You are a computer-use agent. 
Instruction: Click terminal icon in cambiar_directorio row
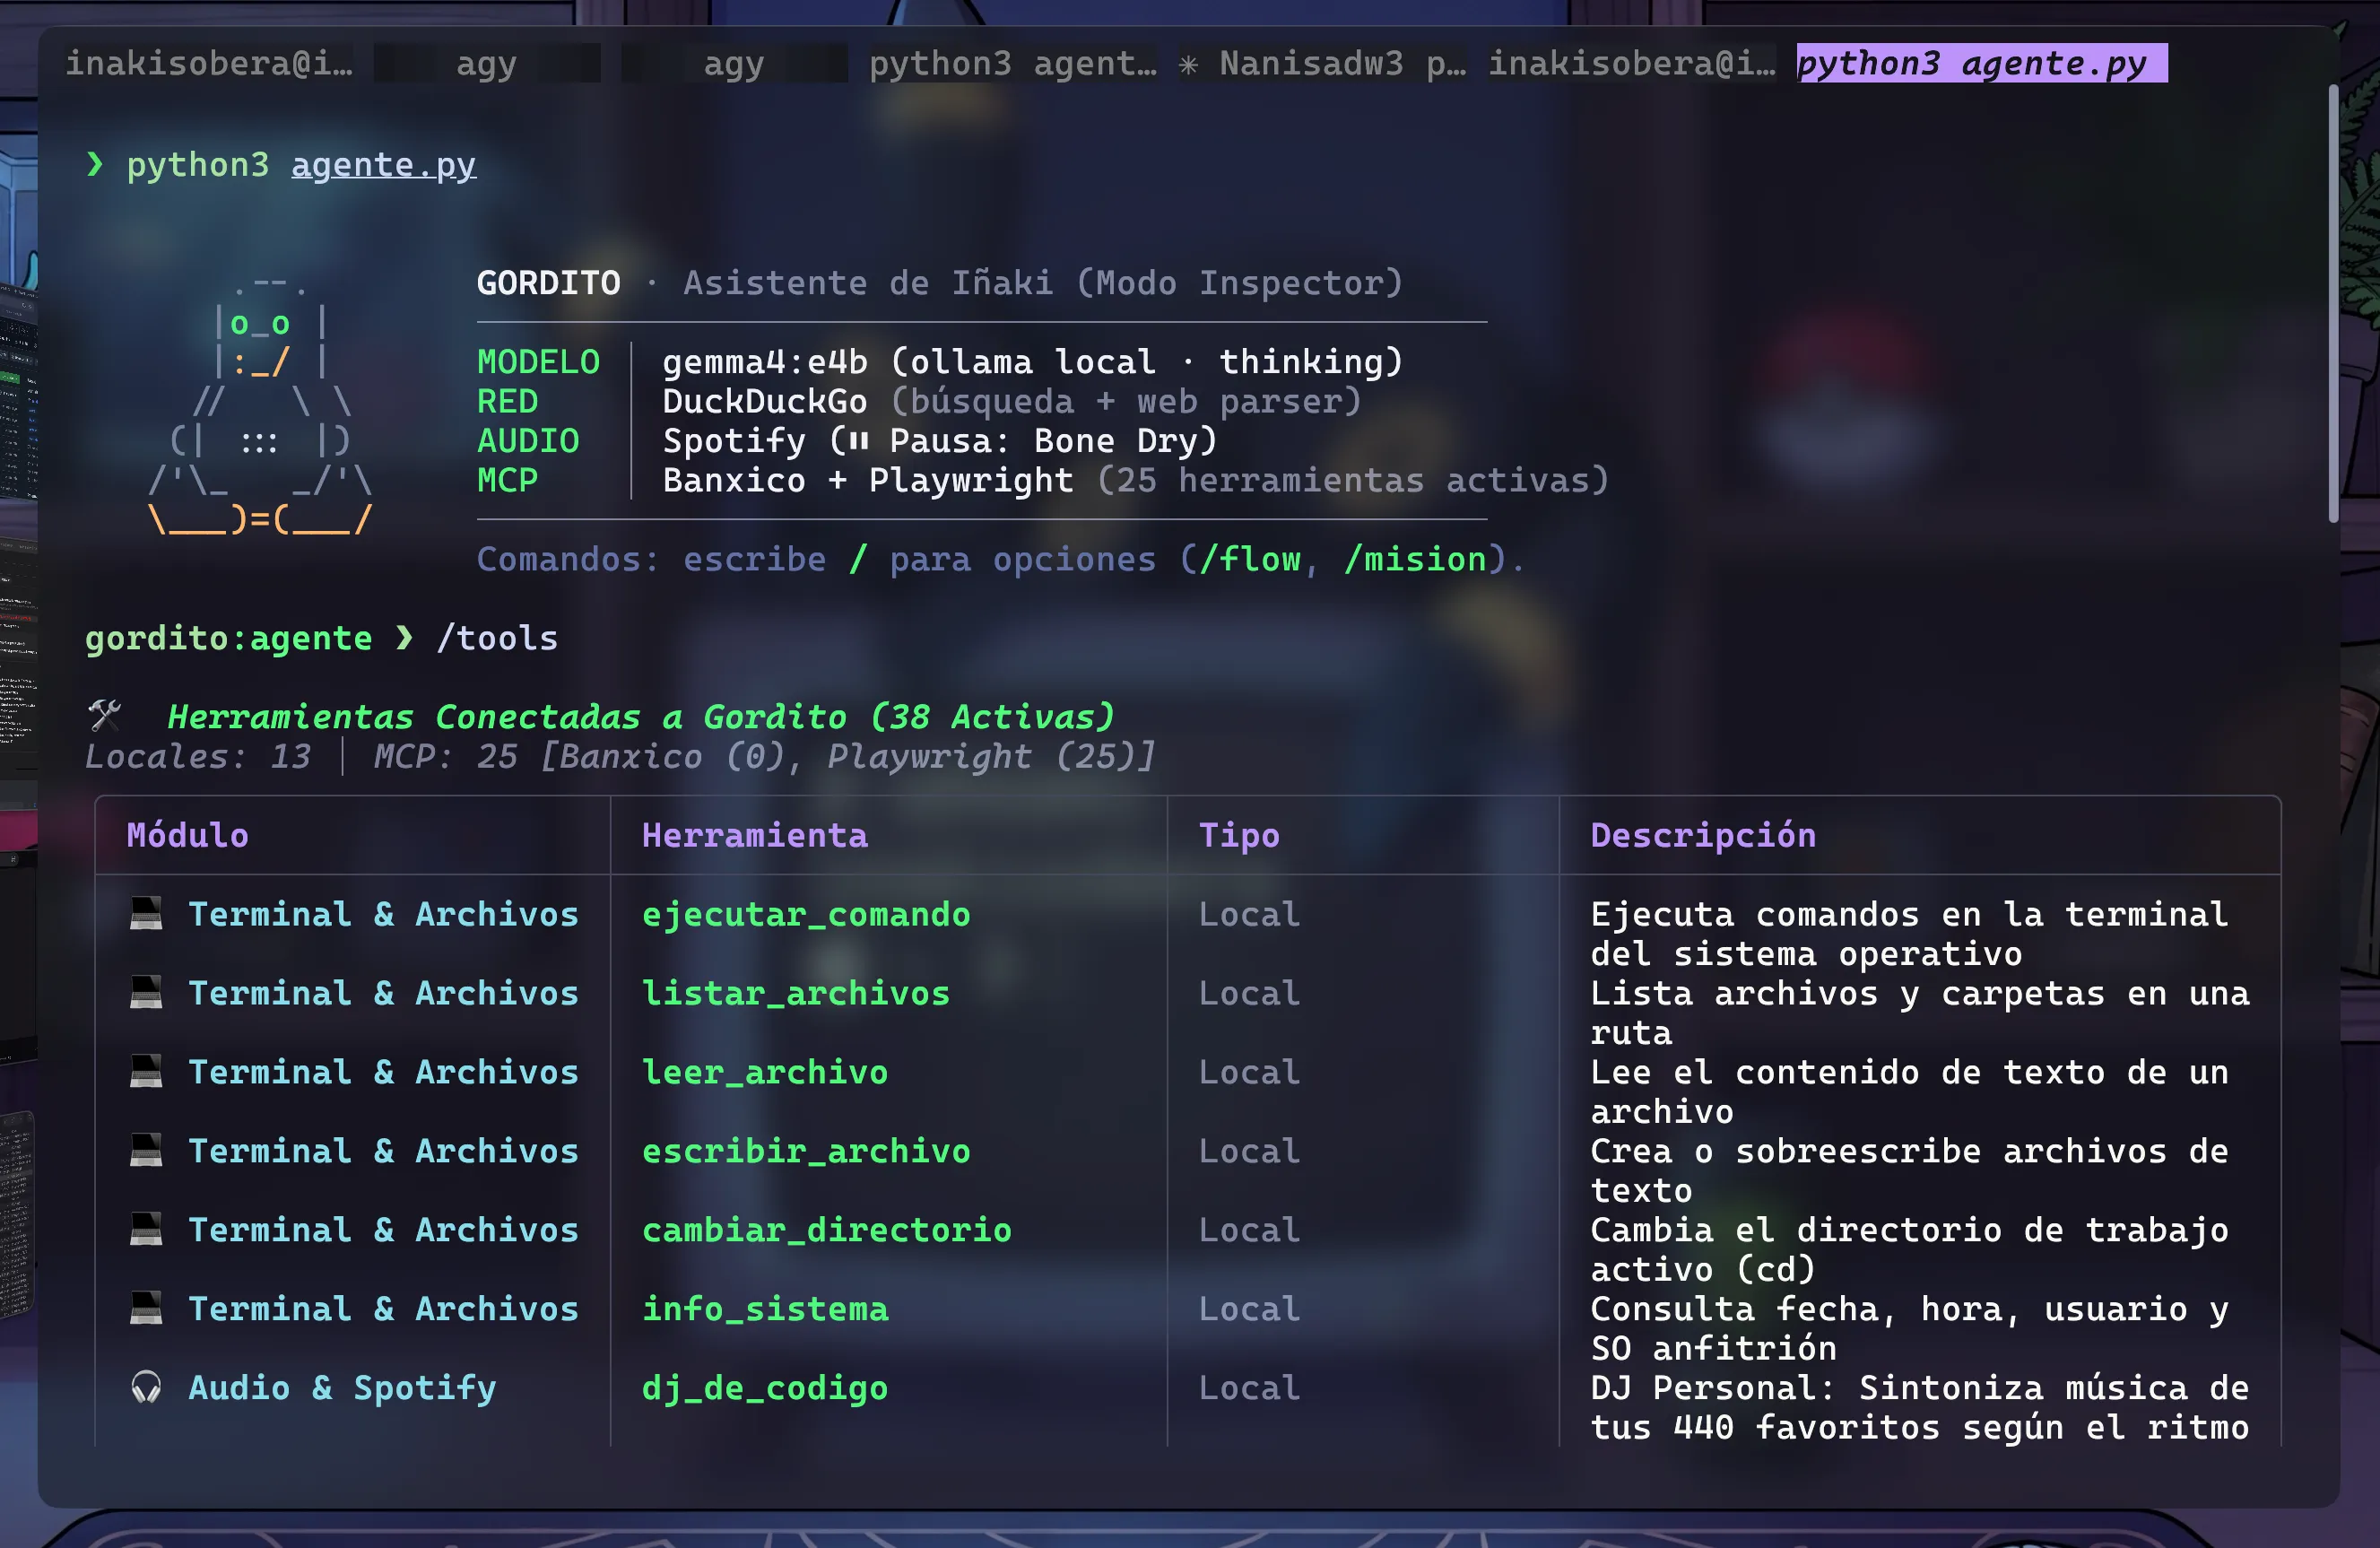[x=146, y=1229]
